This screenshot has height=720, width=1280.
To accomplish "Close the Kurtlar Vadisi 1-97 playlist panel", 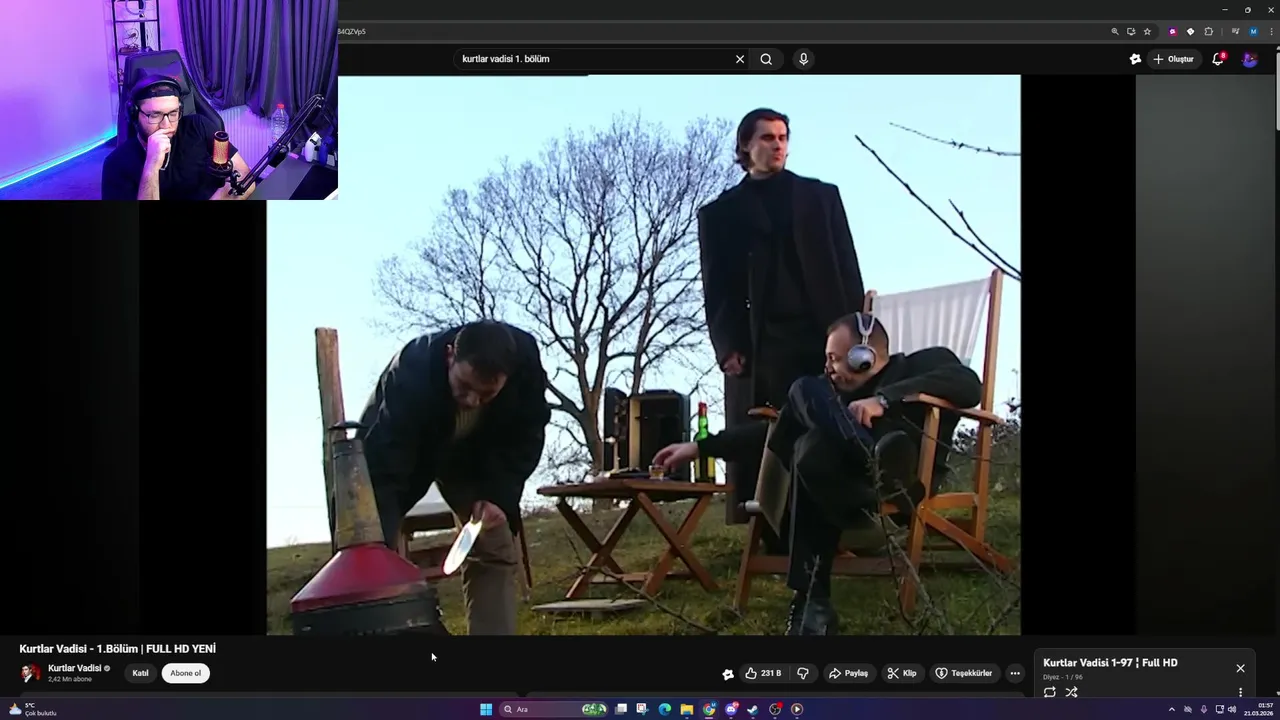I will [1240, 668].
